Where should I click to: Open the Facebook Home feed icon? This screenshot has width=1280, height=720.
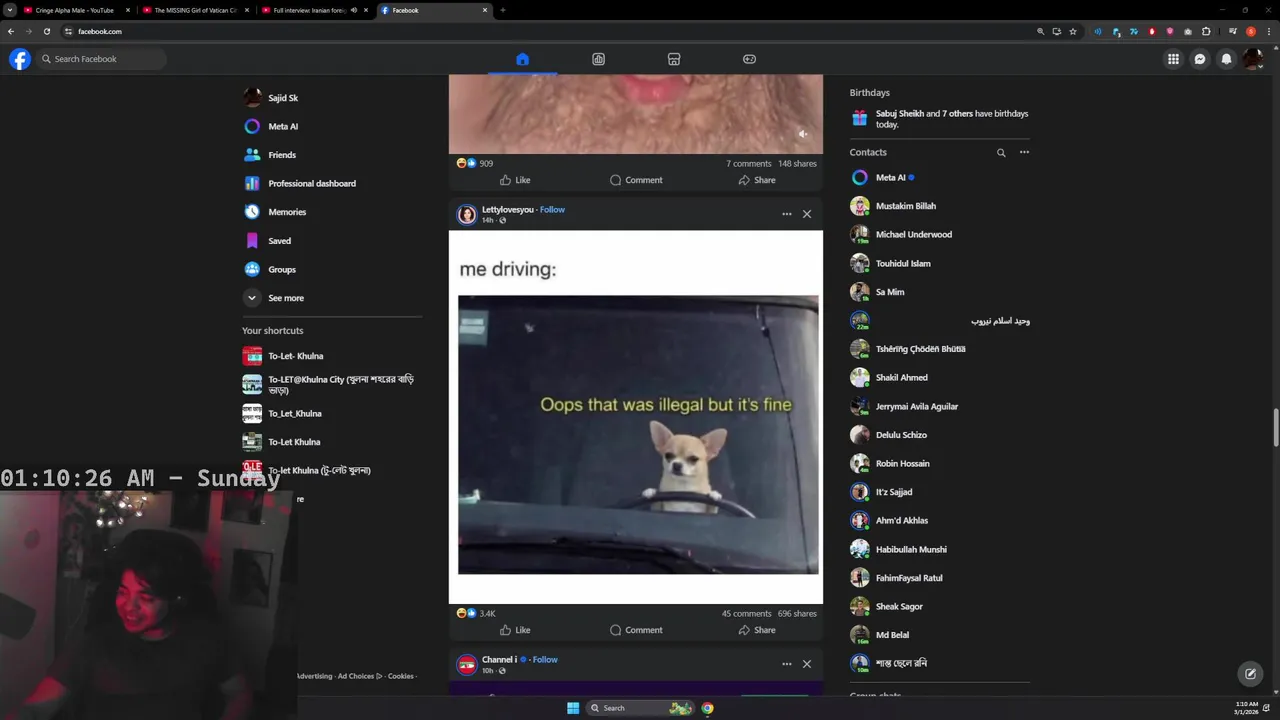coord(522,59)
